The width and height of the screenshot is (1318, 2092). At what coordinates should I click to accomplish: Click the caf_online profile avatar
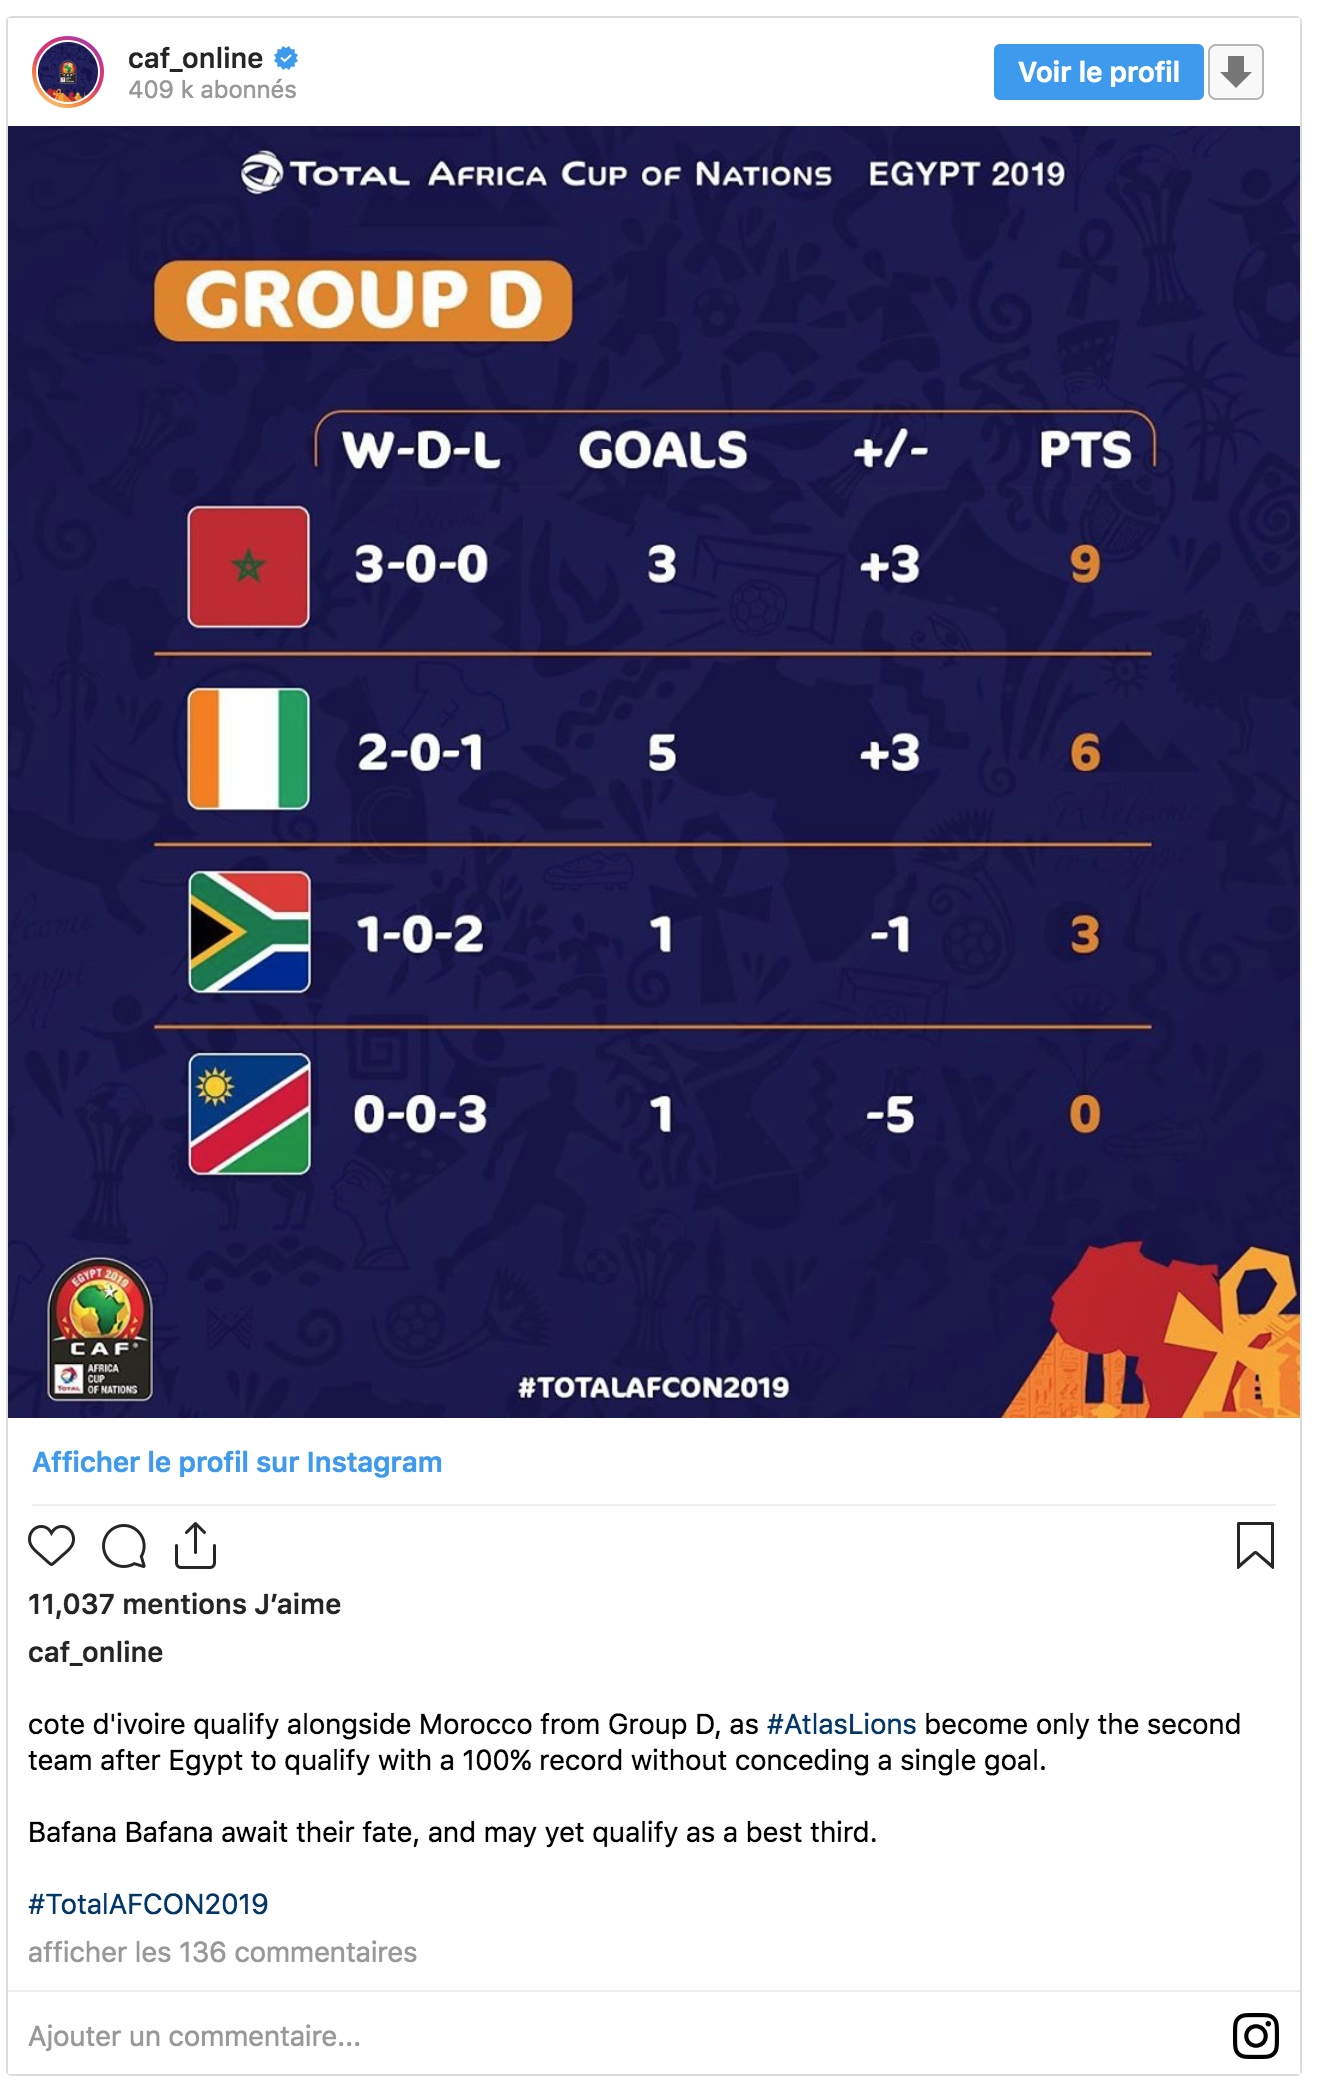pyautogui.click(x=68, y=72)
